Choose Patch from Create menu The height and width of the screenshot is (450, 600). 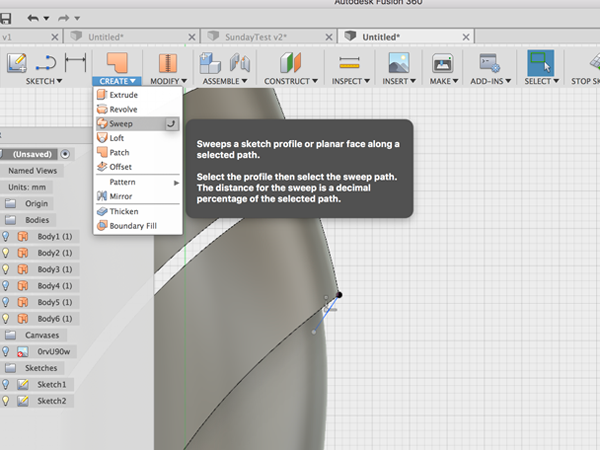(138, 152)
